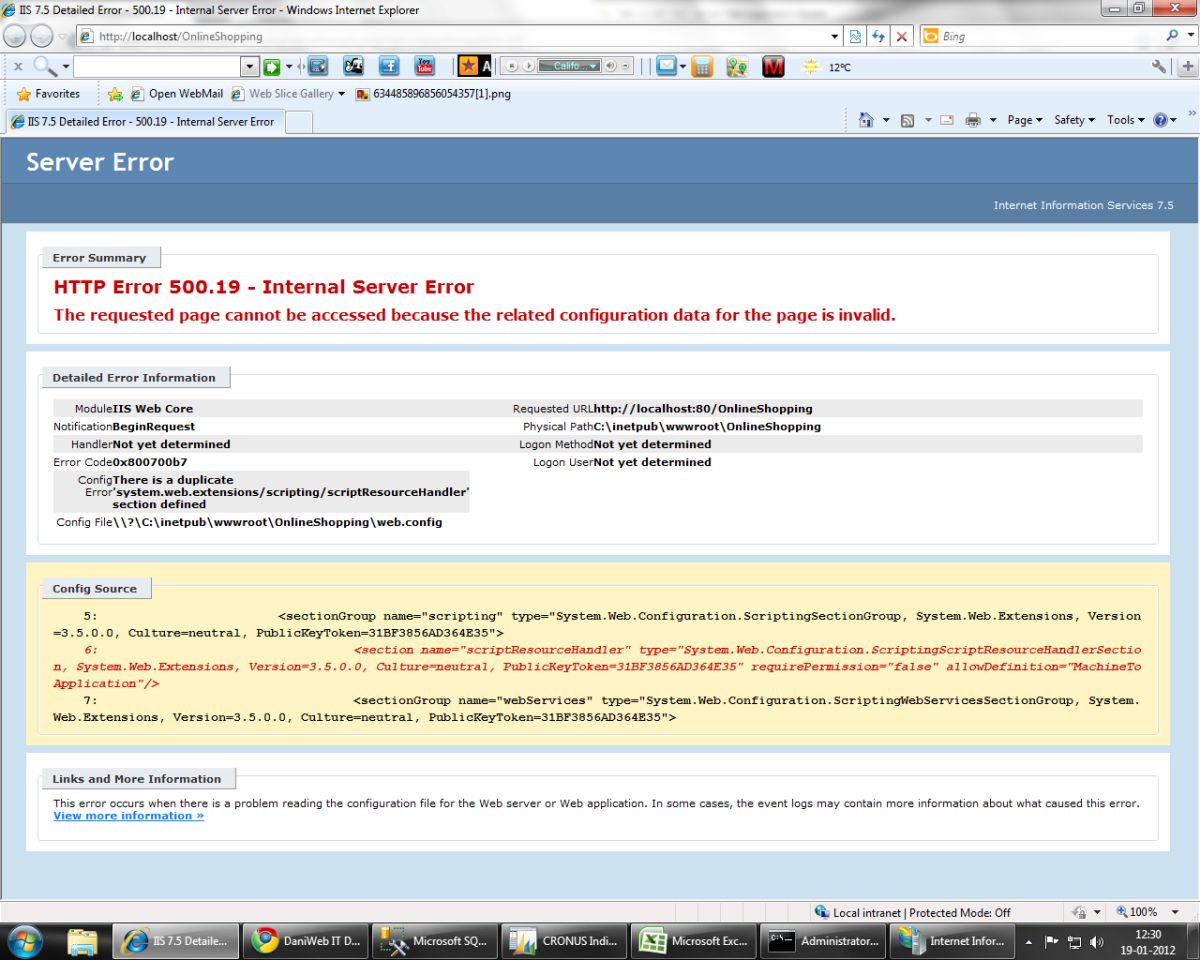Click the weather sun 12°C indicator
This screenshot has width=1200, height=960.
click(x=826, y=67)
